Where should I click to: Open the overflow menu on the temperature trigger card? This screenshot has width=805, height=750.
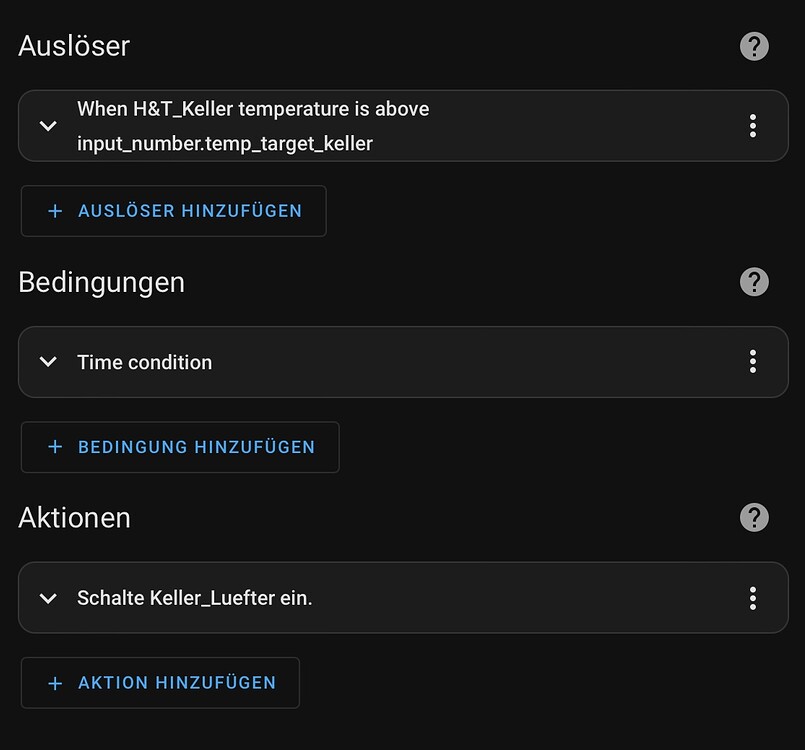coord(753,125)
